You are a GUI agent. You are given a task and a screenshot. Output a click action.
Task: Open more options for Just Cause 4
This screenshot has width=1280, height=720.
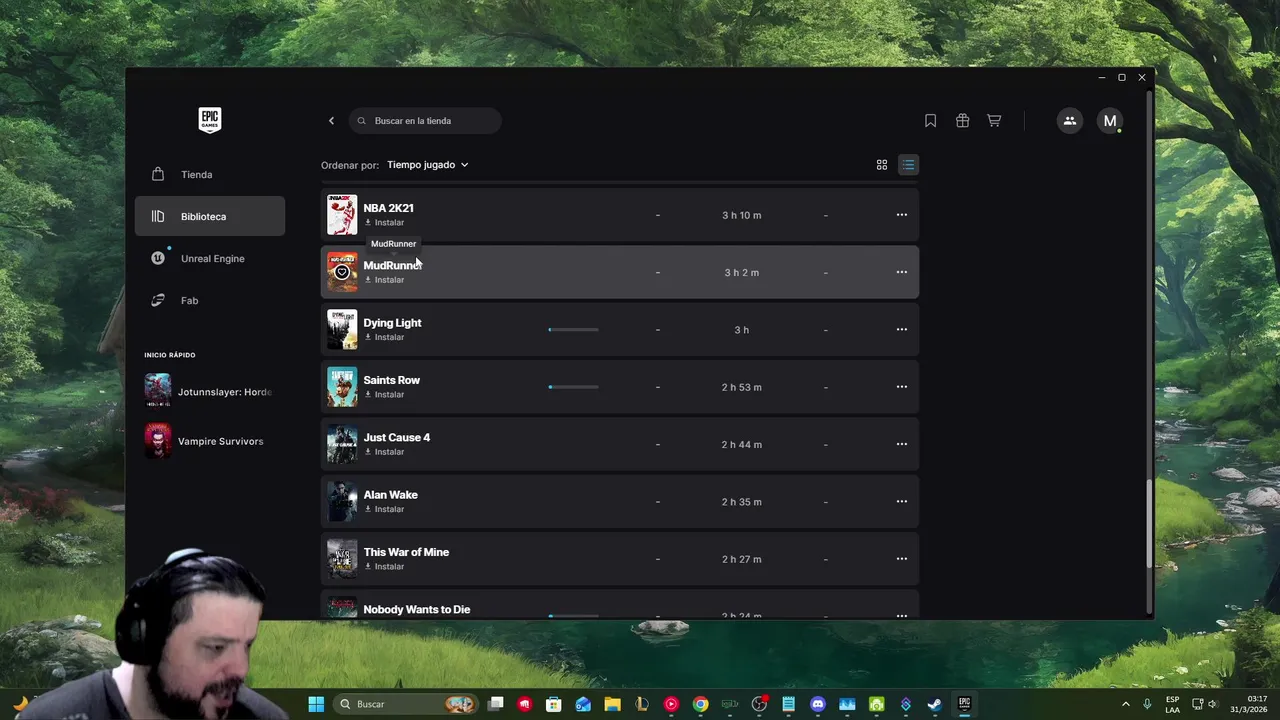tap(902, 444)
